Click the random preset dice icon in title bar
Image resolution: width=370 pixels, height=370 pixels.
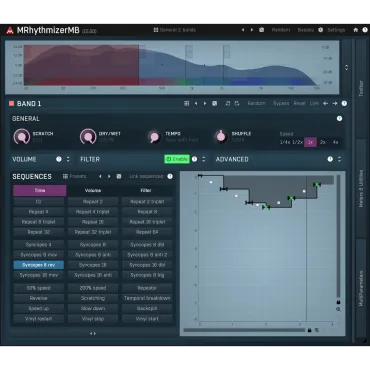point(262,30)
